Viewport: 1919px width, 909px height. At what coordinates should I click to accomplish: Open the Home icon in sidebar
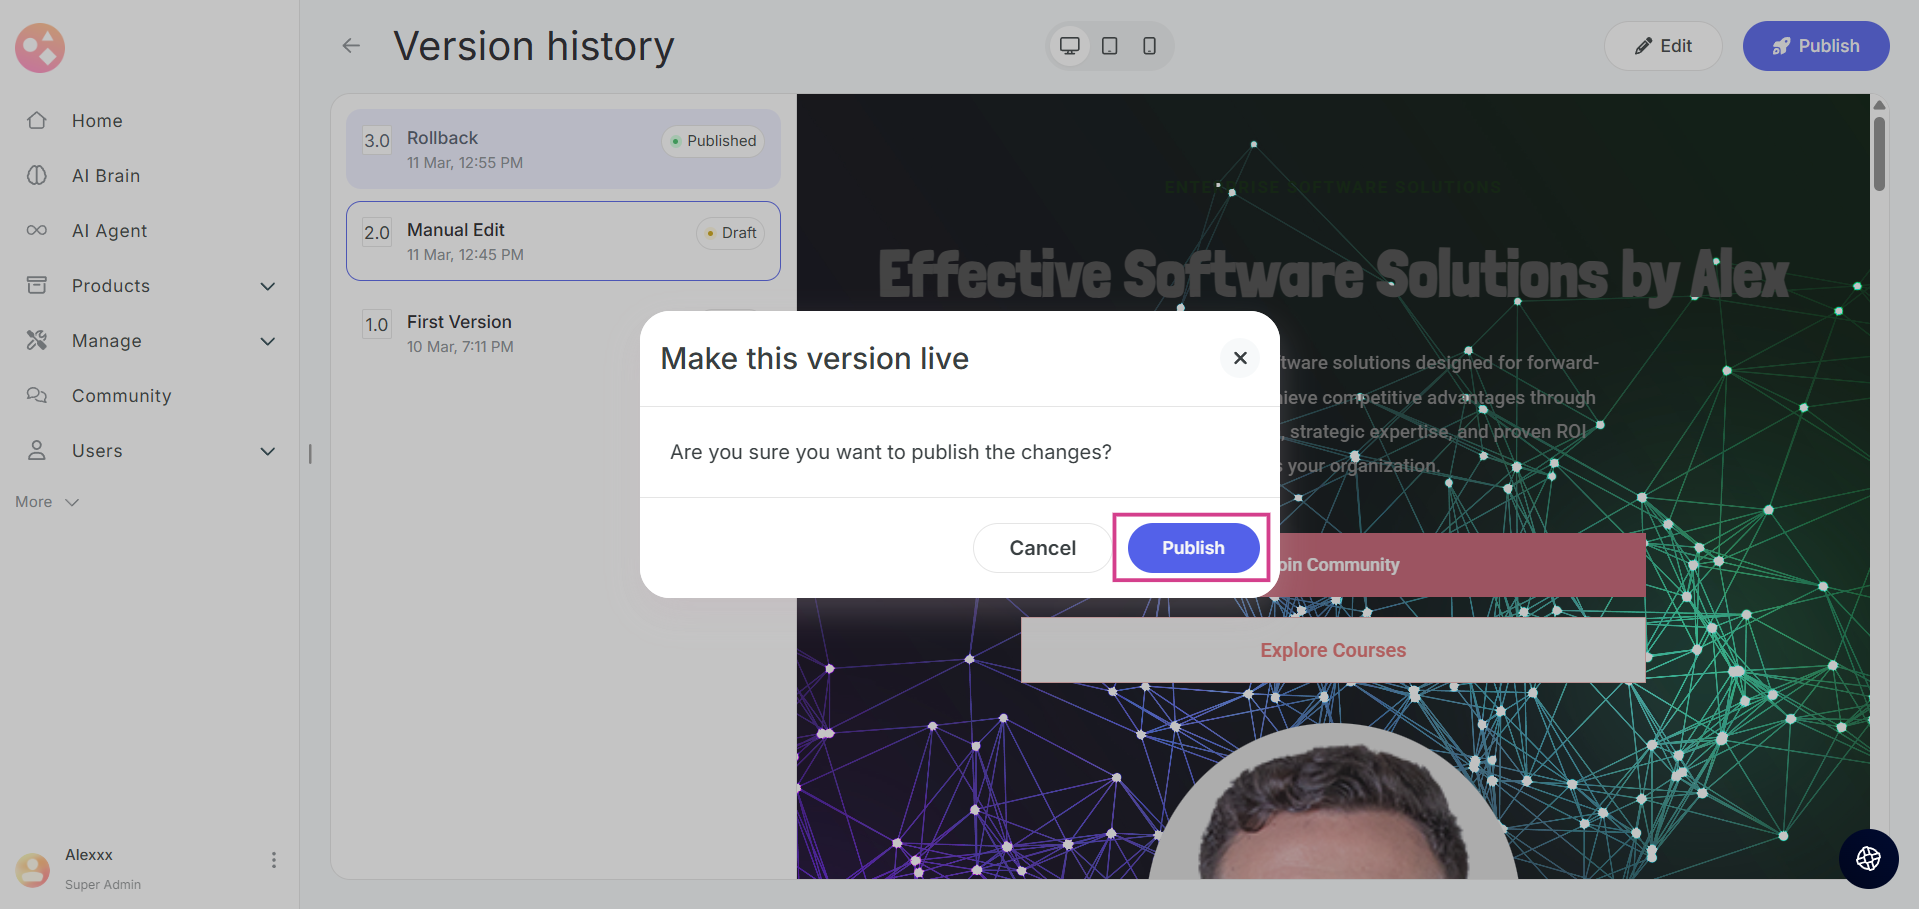click(37, 120)
